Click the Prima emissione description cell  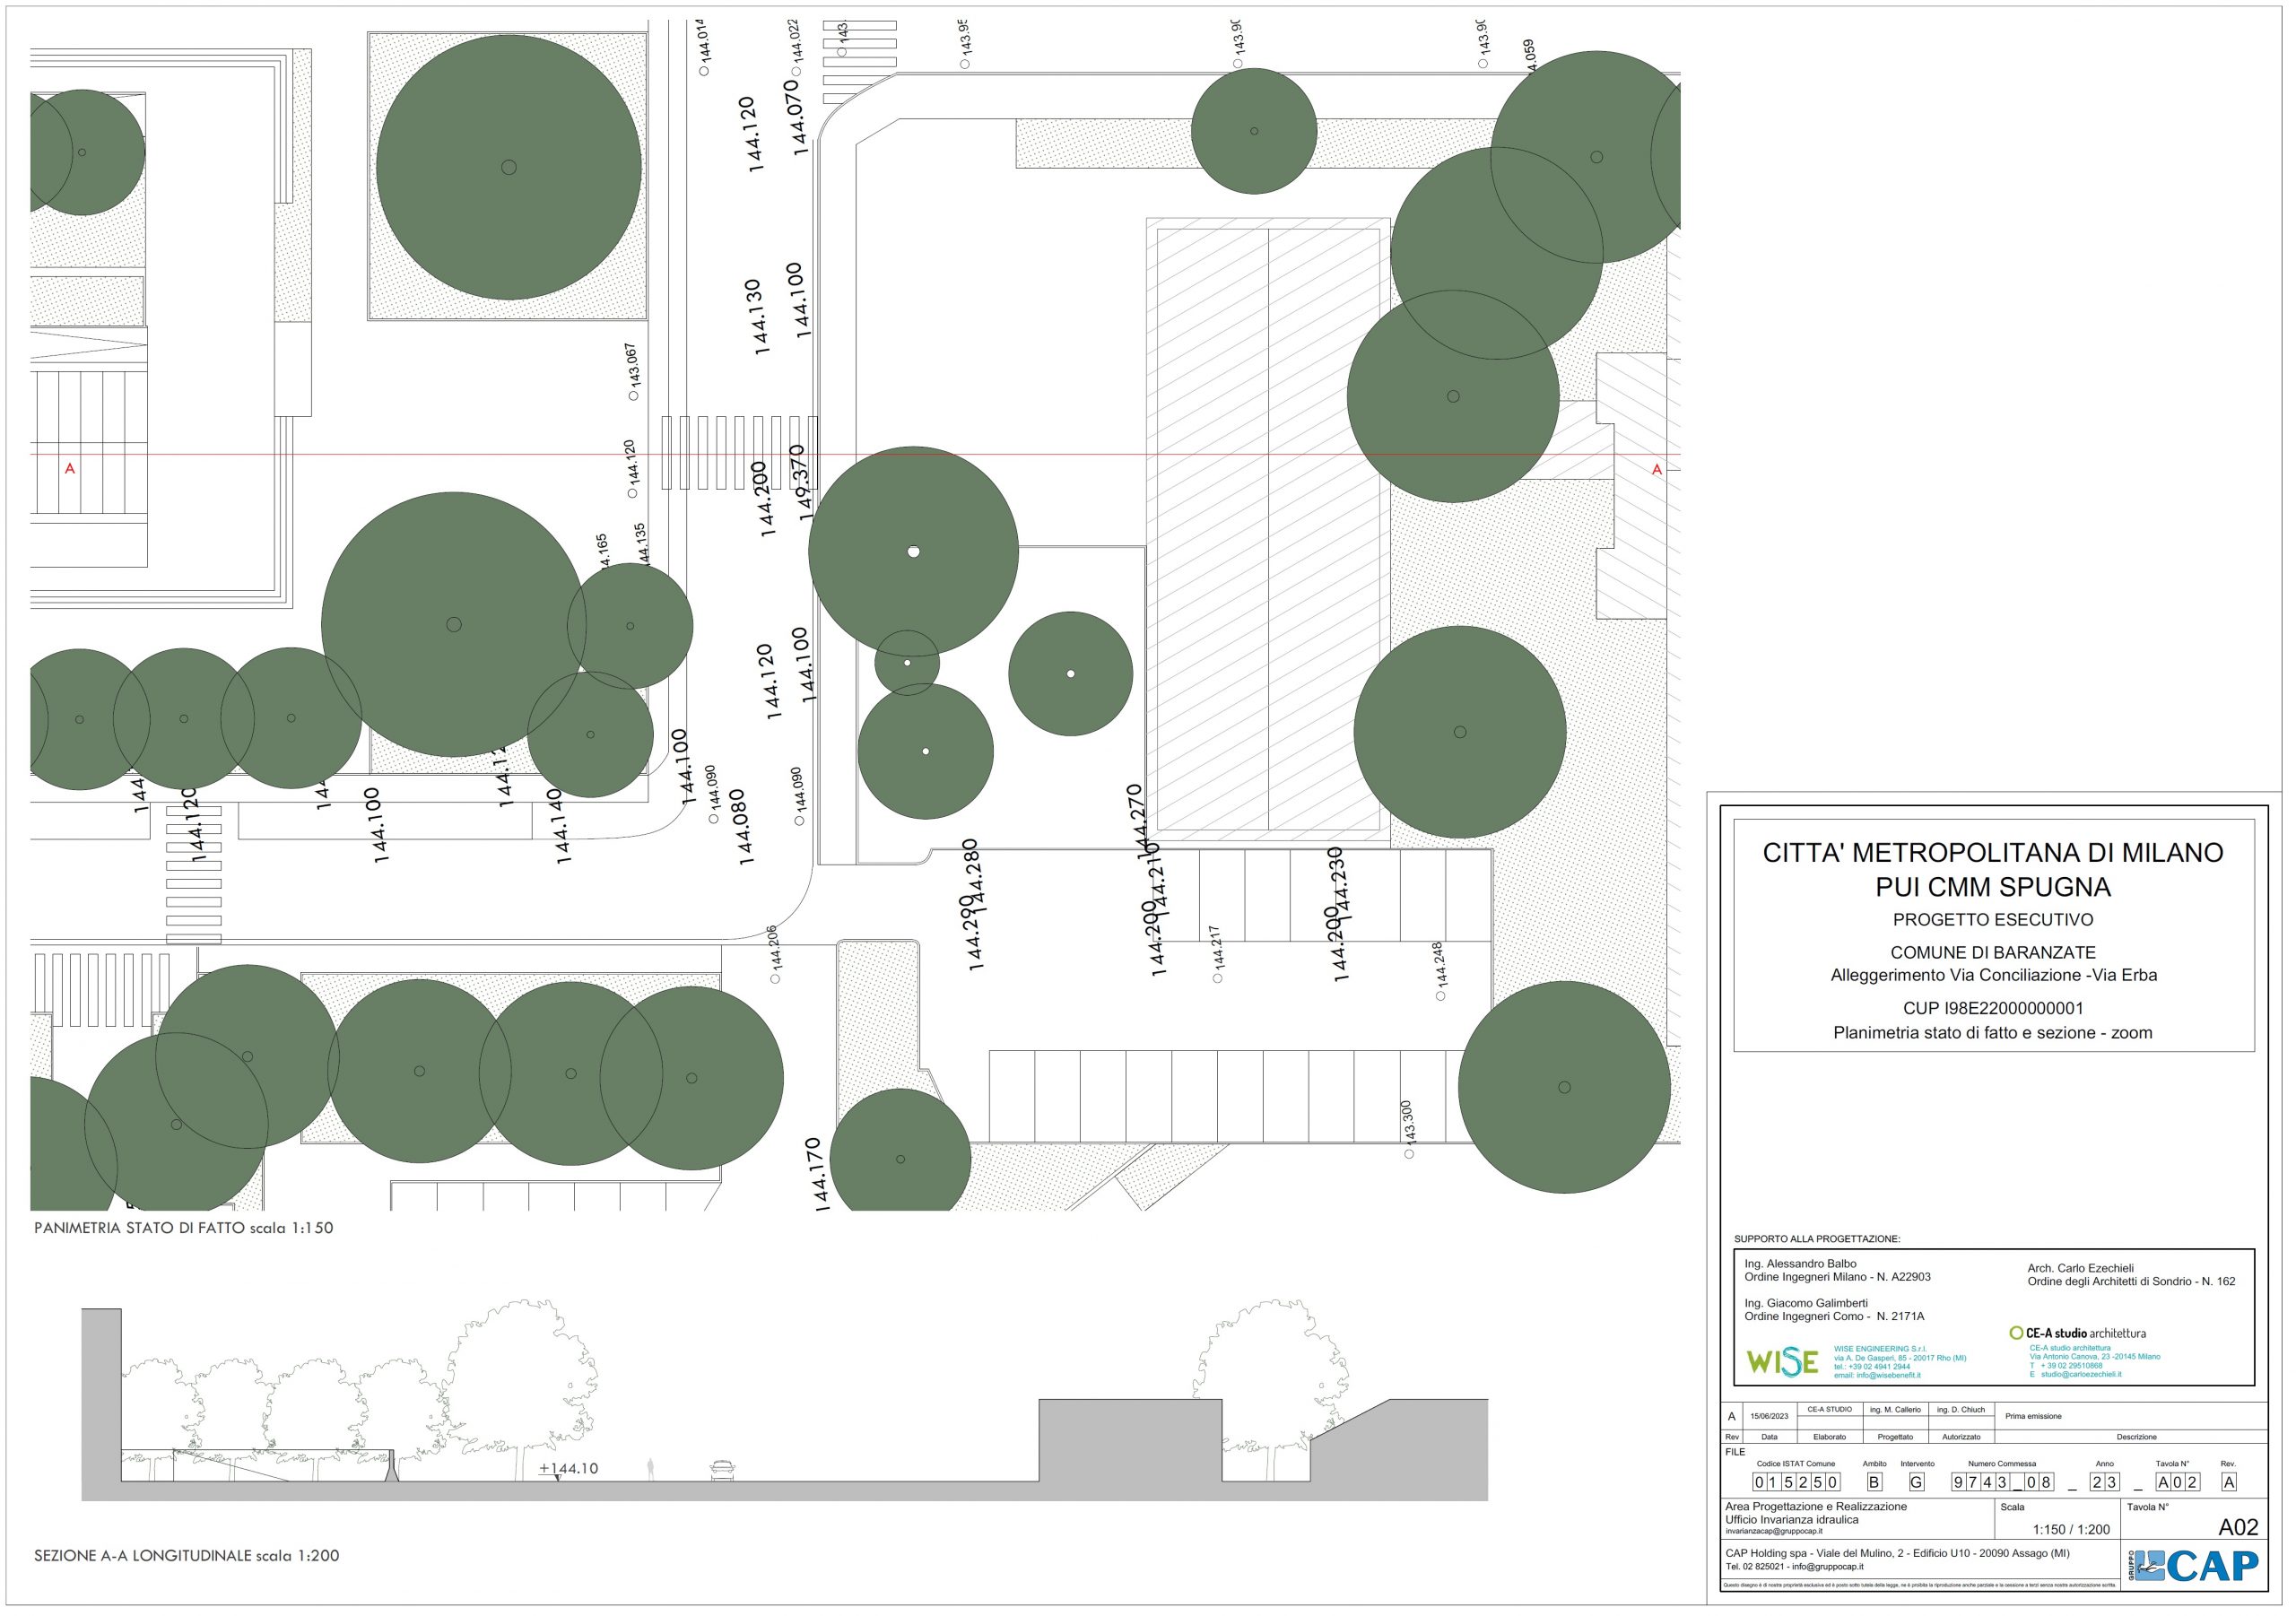point(2033,1417)
